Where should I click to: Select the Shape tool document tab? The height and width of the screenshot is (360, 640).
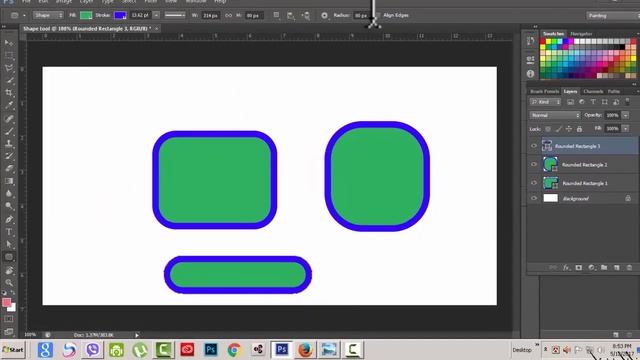(x=87, y=29)
